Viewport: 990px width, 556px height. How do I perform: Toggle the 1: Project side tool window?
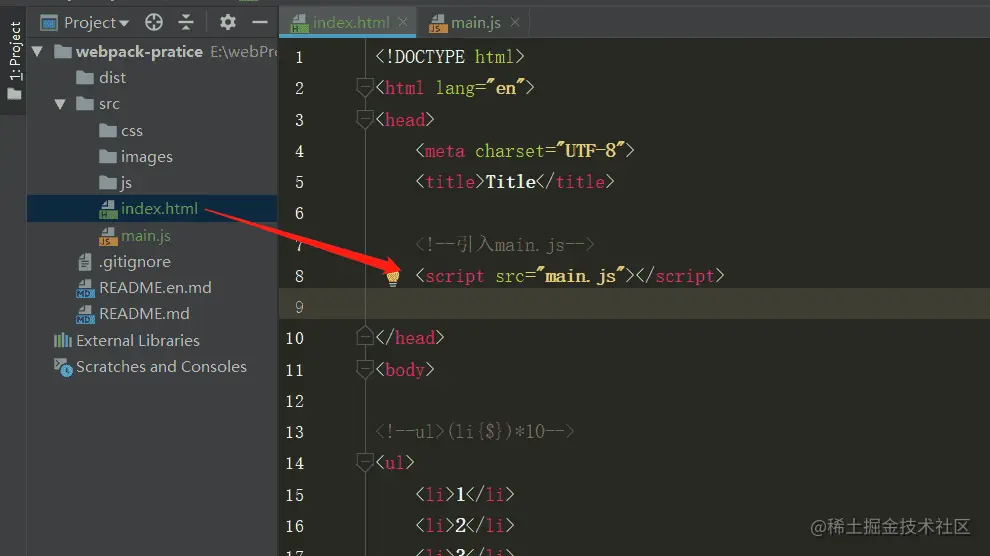click(x=14, y=60)
